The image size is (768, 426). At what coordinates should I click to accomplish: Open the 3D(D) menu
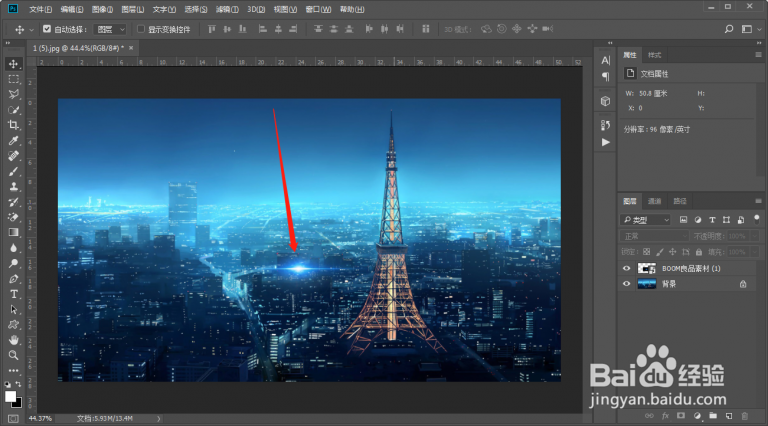256,9
